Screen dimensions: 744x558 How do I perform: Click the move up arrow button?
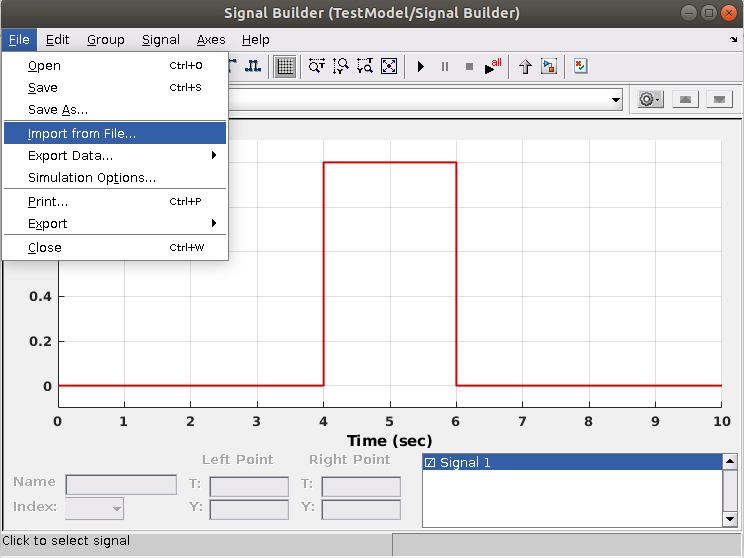coord(685,99)
